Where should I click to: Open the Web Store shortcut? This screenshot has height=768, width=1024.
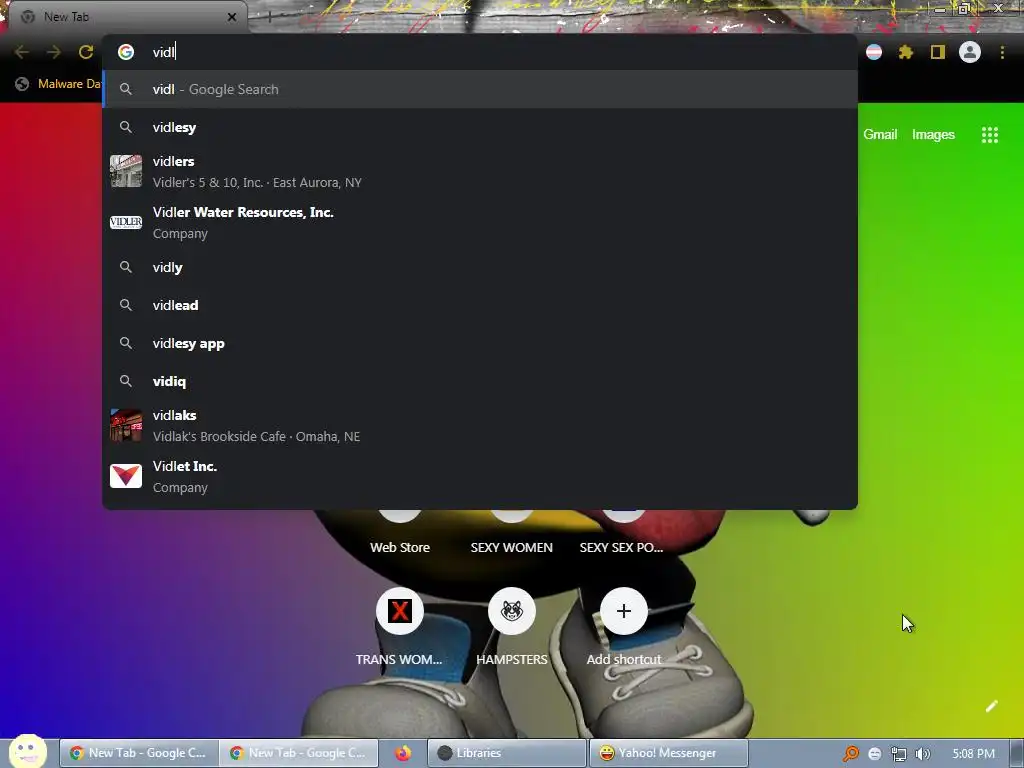(x=400, y=547)
